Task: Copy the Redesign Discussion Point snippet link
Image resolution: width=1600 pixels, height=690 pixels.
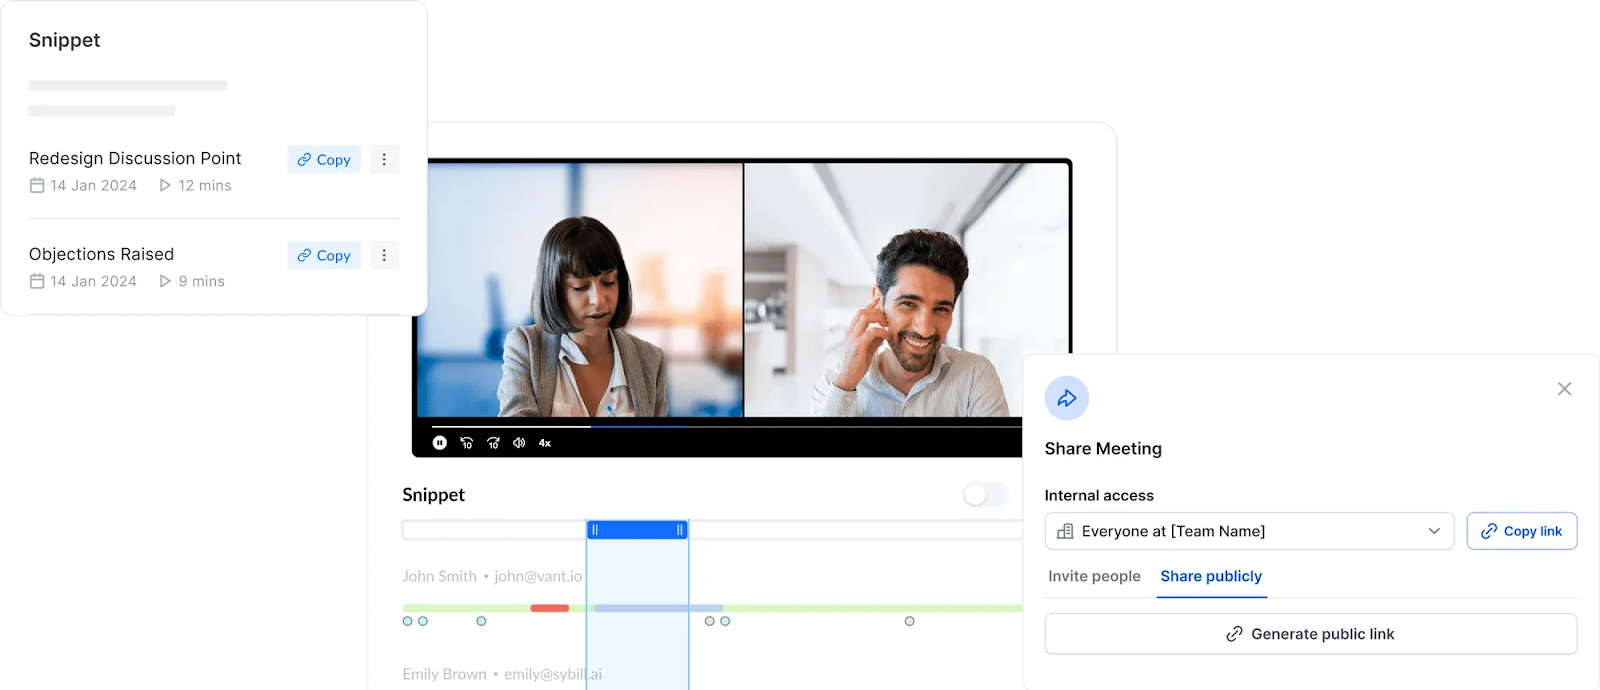Action: coord(324,160)
